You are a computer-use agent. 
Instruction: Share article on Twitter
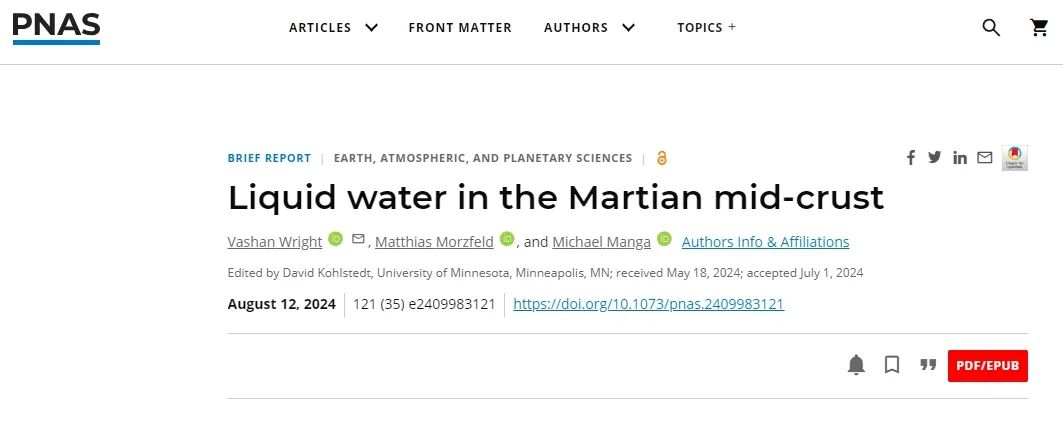(x=935, y=158)
